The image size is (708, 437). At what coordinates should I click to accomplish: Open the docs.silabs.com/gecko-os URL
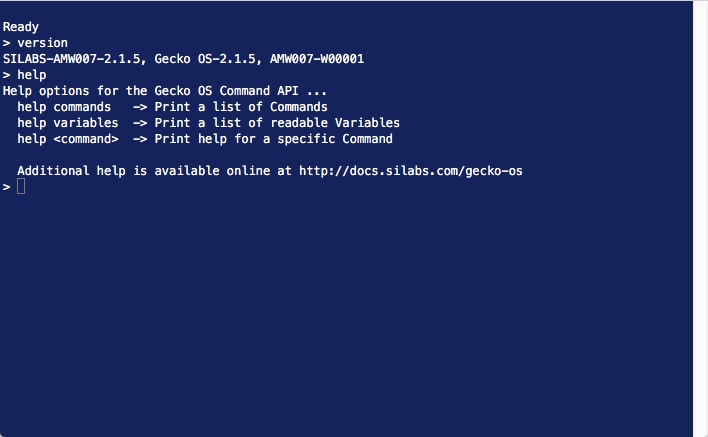(x=410, y=171)
